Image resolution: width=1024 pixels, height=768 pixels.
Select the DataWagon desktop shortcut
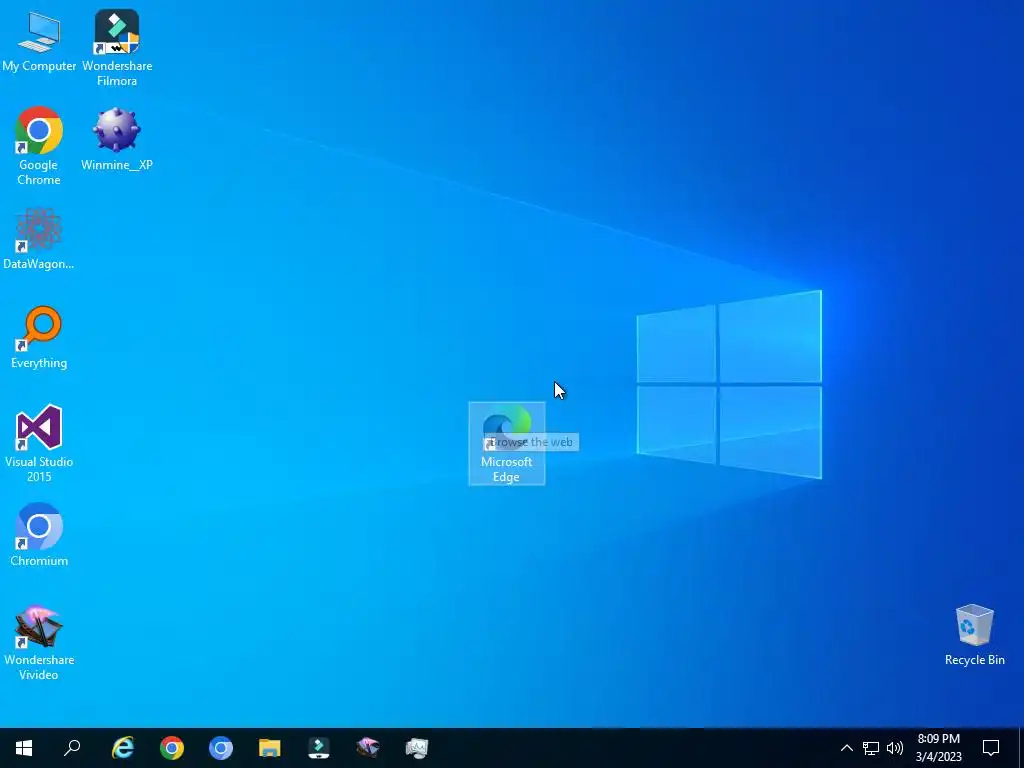coord(39,238)
